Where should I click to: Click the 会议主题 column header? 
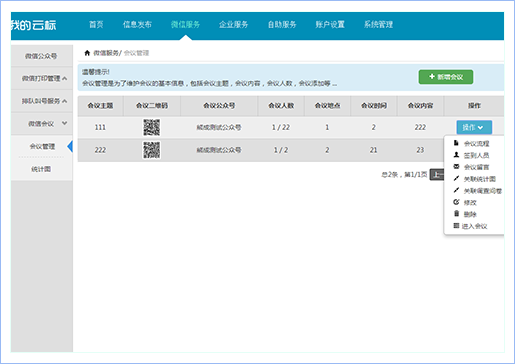(100, 106)
